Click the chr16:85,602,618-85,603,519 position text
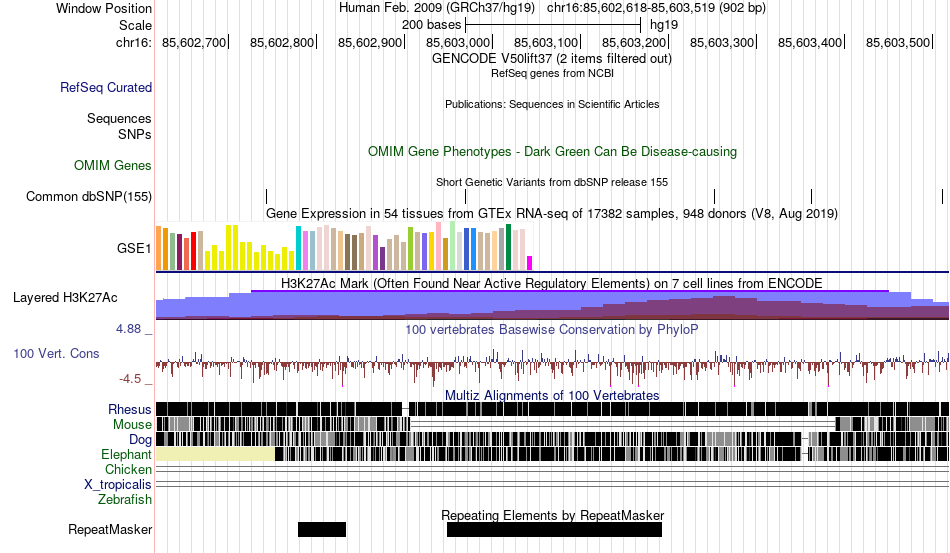Screen dimensions: 950x553 coord(656,8)
